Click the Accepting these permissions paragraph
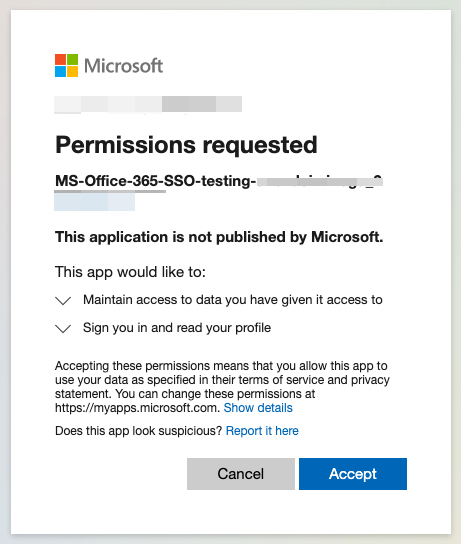 pos(222,387)
